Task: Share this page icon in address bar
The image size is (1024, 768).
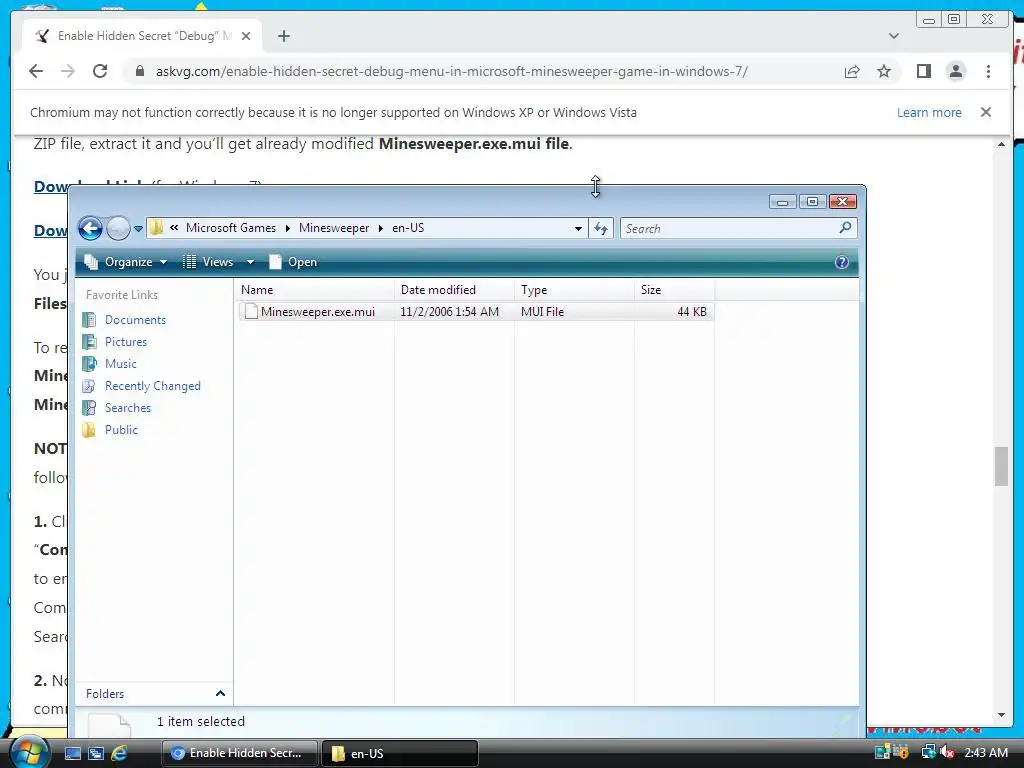Action: click(x=852, y=71)
